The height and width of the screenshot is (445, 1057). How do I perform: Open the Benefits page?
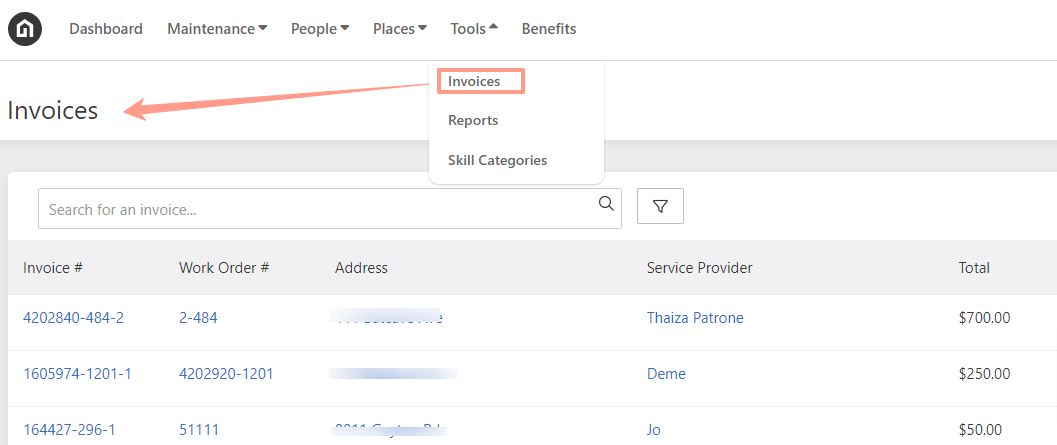[x=549, y=29]
